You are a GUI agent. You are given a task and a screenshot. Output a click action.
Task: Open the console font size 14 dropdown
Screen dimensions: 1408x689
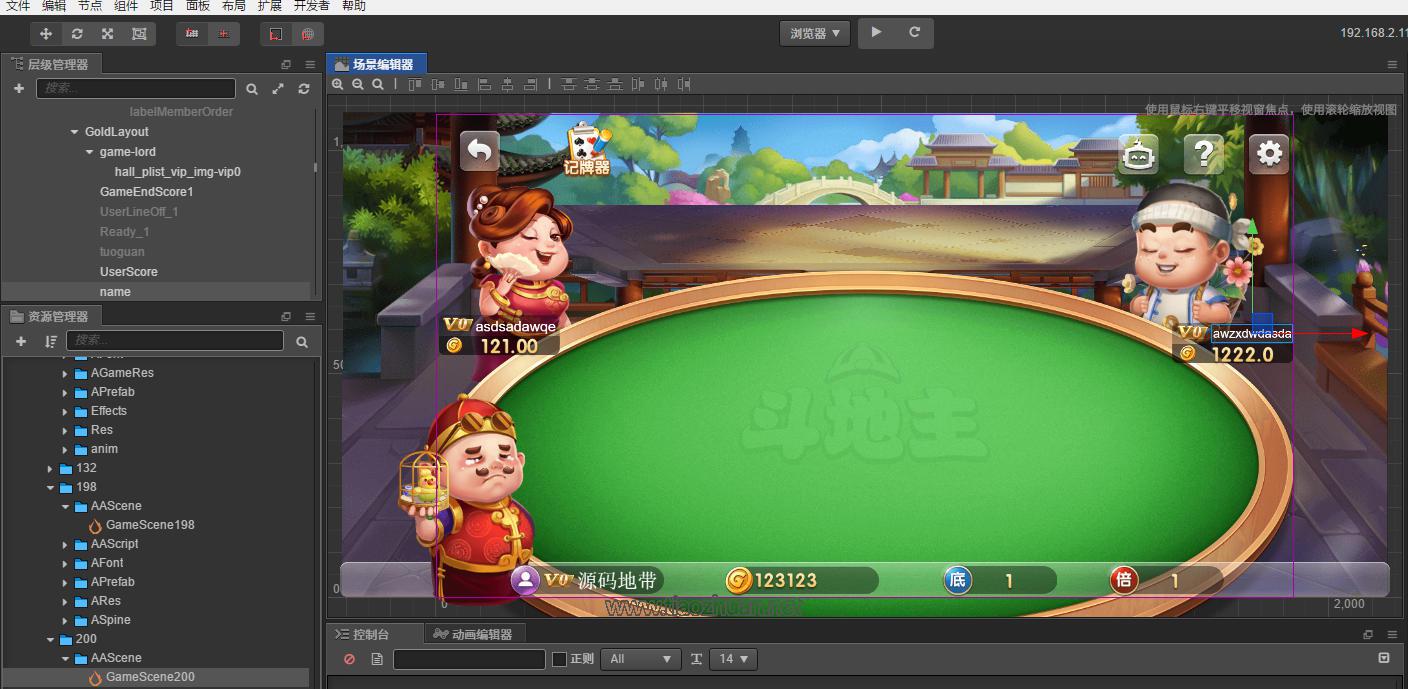pyautogui.click(x=733, y=659)
